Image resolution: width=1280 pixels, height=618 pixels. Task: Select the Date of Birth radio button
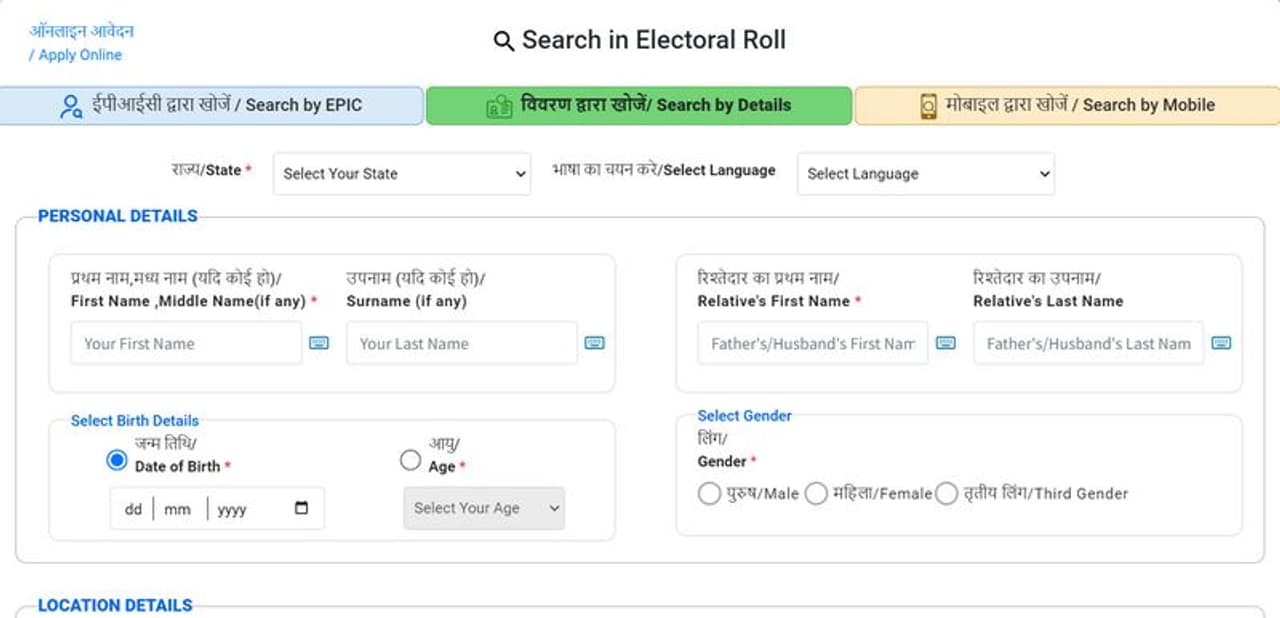(x=117, y=460)
